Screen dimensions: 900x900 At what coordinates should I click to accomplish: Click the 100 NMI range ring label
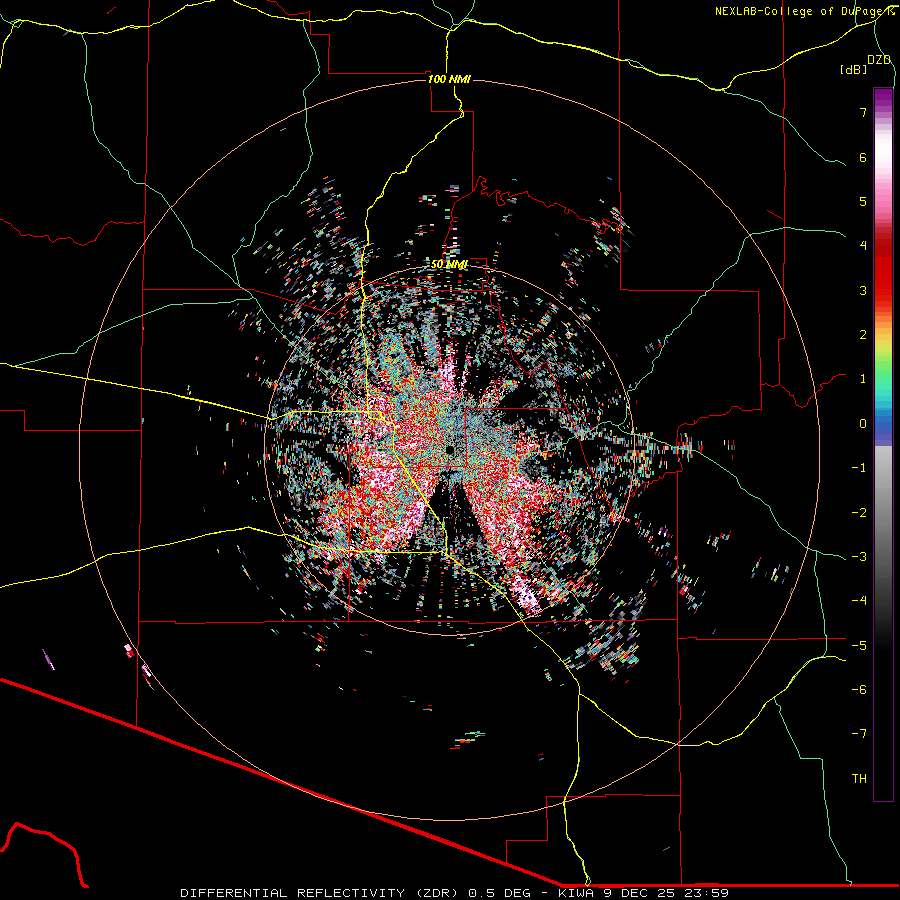(449, 79)
